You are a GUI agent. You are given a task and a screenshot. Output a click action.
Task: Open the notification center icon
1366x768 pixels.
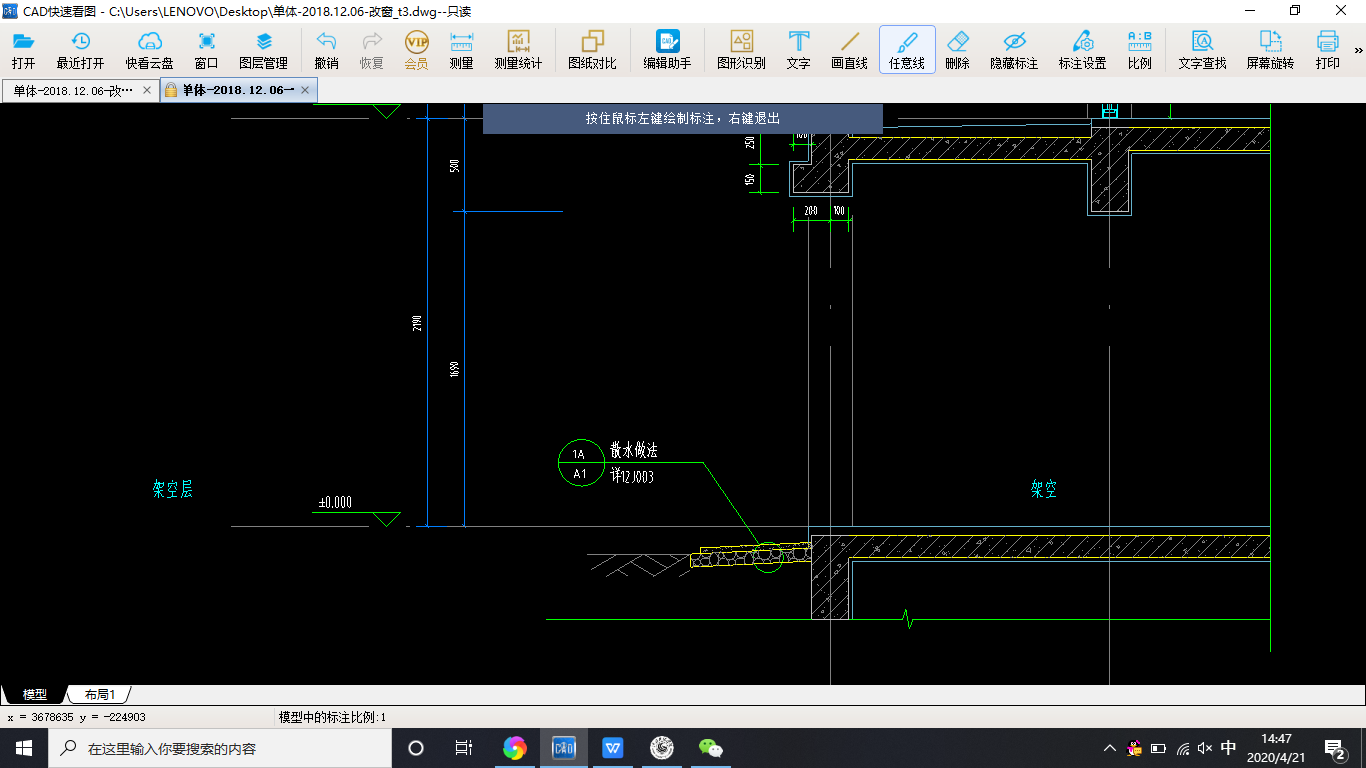1335,748
